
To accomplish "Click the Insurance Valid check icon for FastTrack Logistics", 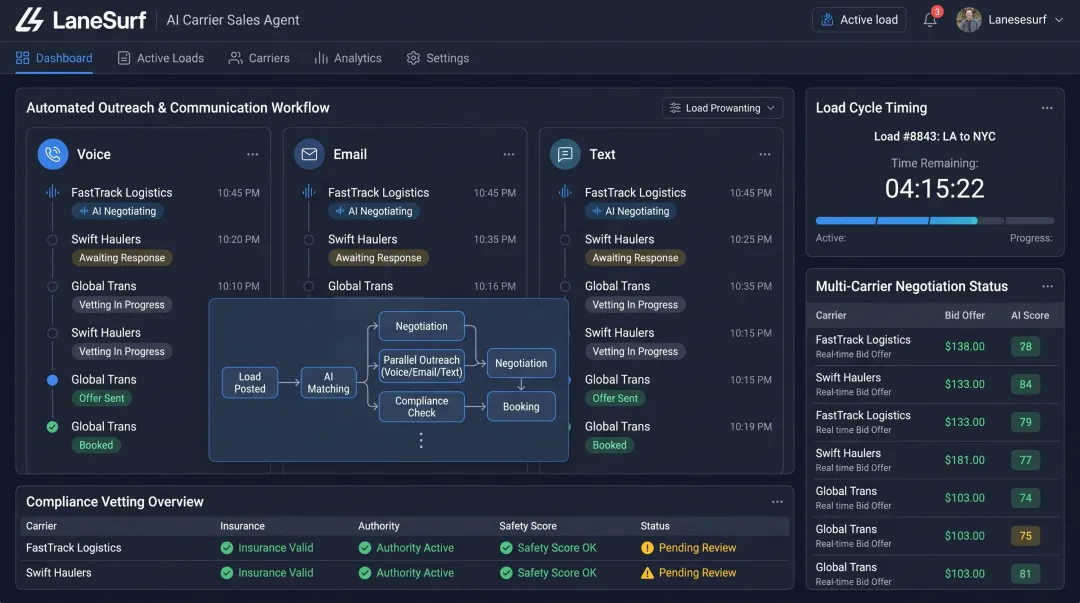I will click(x=227, y=548).
